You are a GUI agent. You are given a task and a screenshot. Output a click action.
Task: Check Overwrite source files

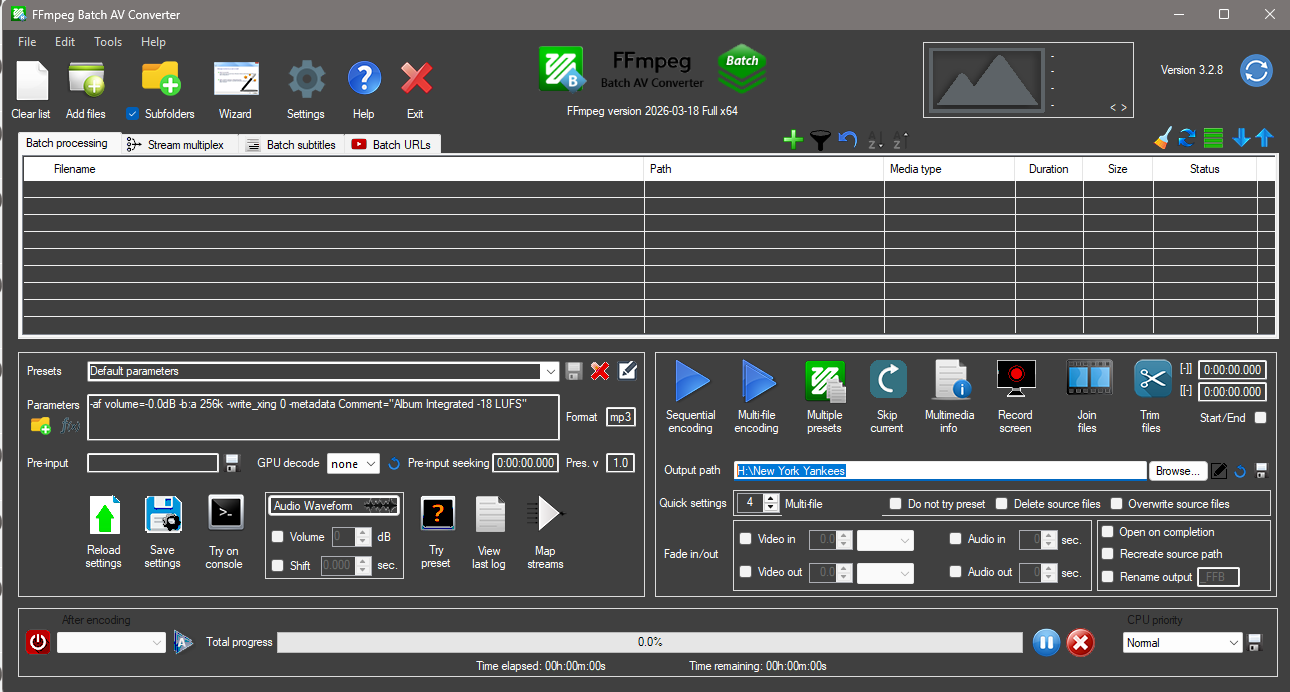[x=1117, y=504]
